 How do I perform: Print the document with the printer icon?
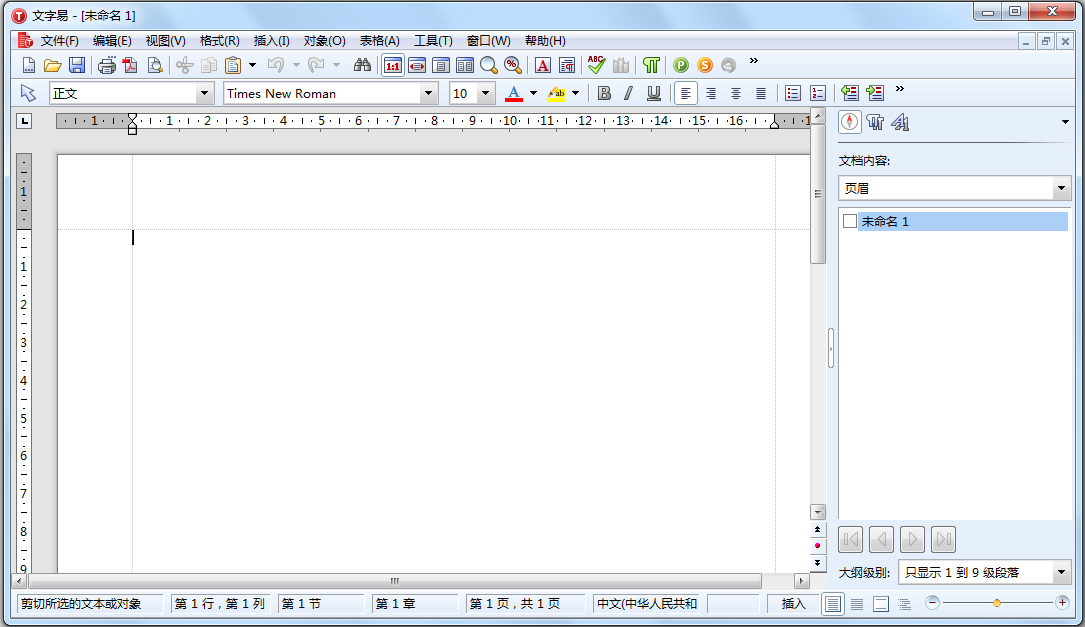click(107, 65)
